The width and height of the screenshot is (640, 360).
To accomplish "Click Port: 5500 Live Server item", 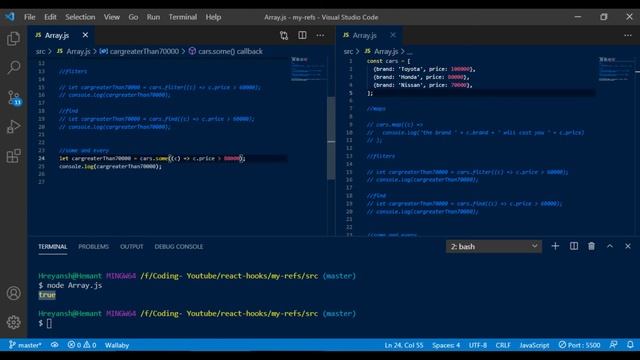I will pyautogui.click(x=579, y=345).
